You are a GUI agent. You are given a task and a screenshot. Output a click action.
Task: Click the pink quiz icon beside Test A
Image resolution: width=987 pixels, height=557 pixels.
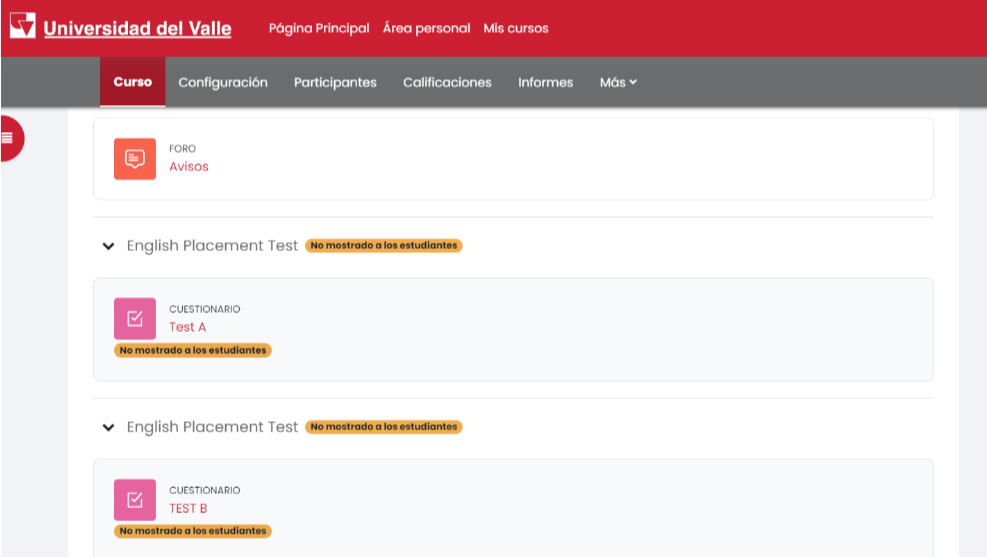coord(135,319)
